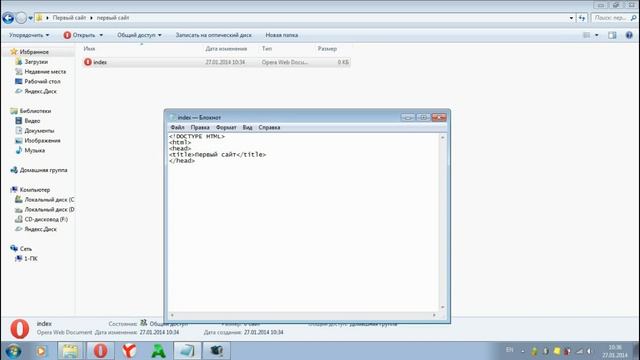Click the Новая папка button
Image resolution: width=640 pixels, height=360 pixels.
coord(282,35)
